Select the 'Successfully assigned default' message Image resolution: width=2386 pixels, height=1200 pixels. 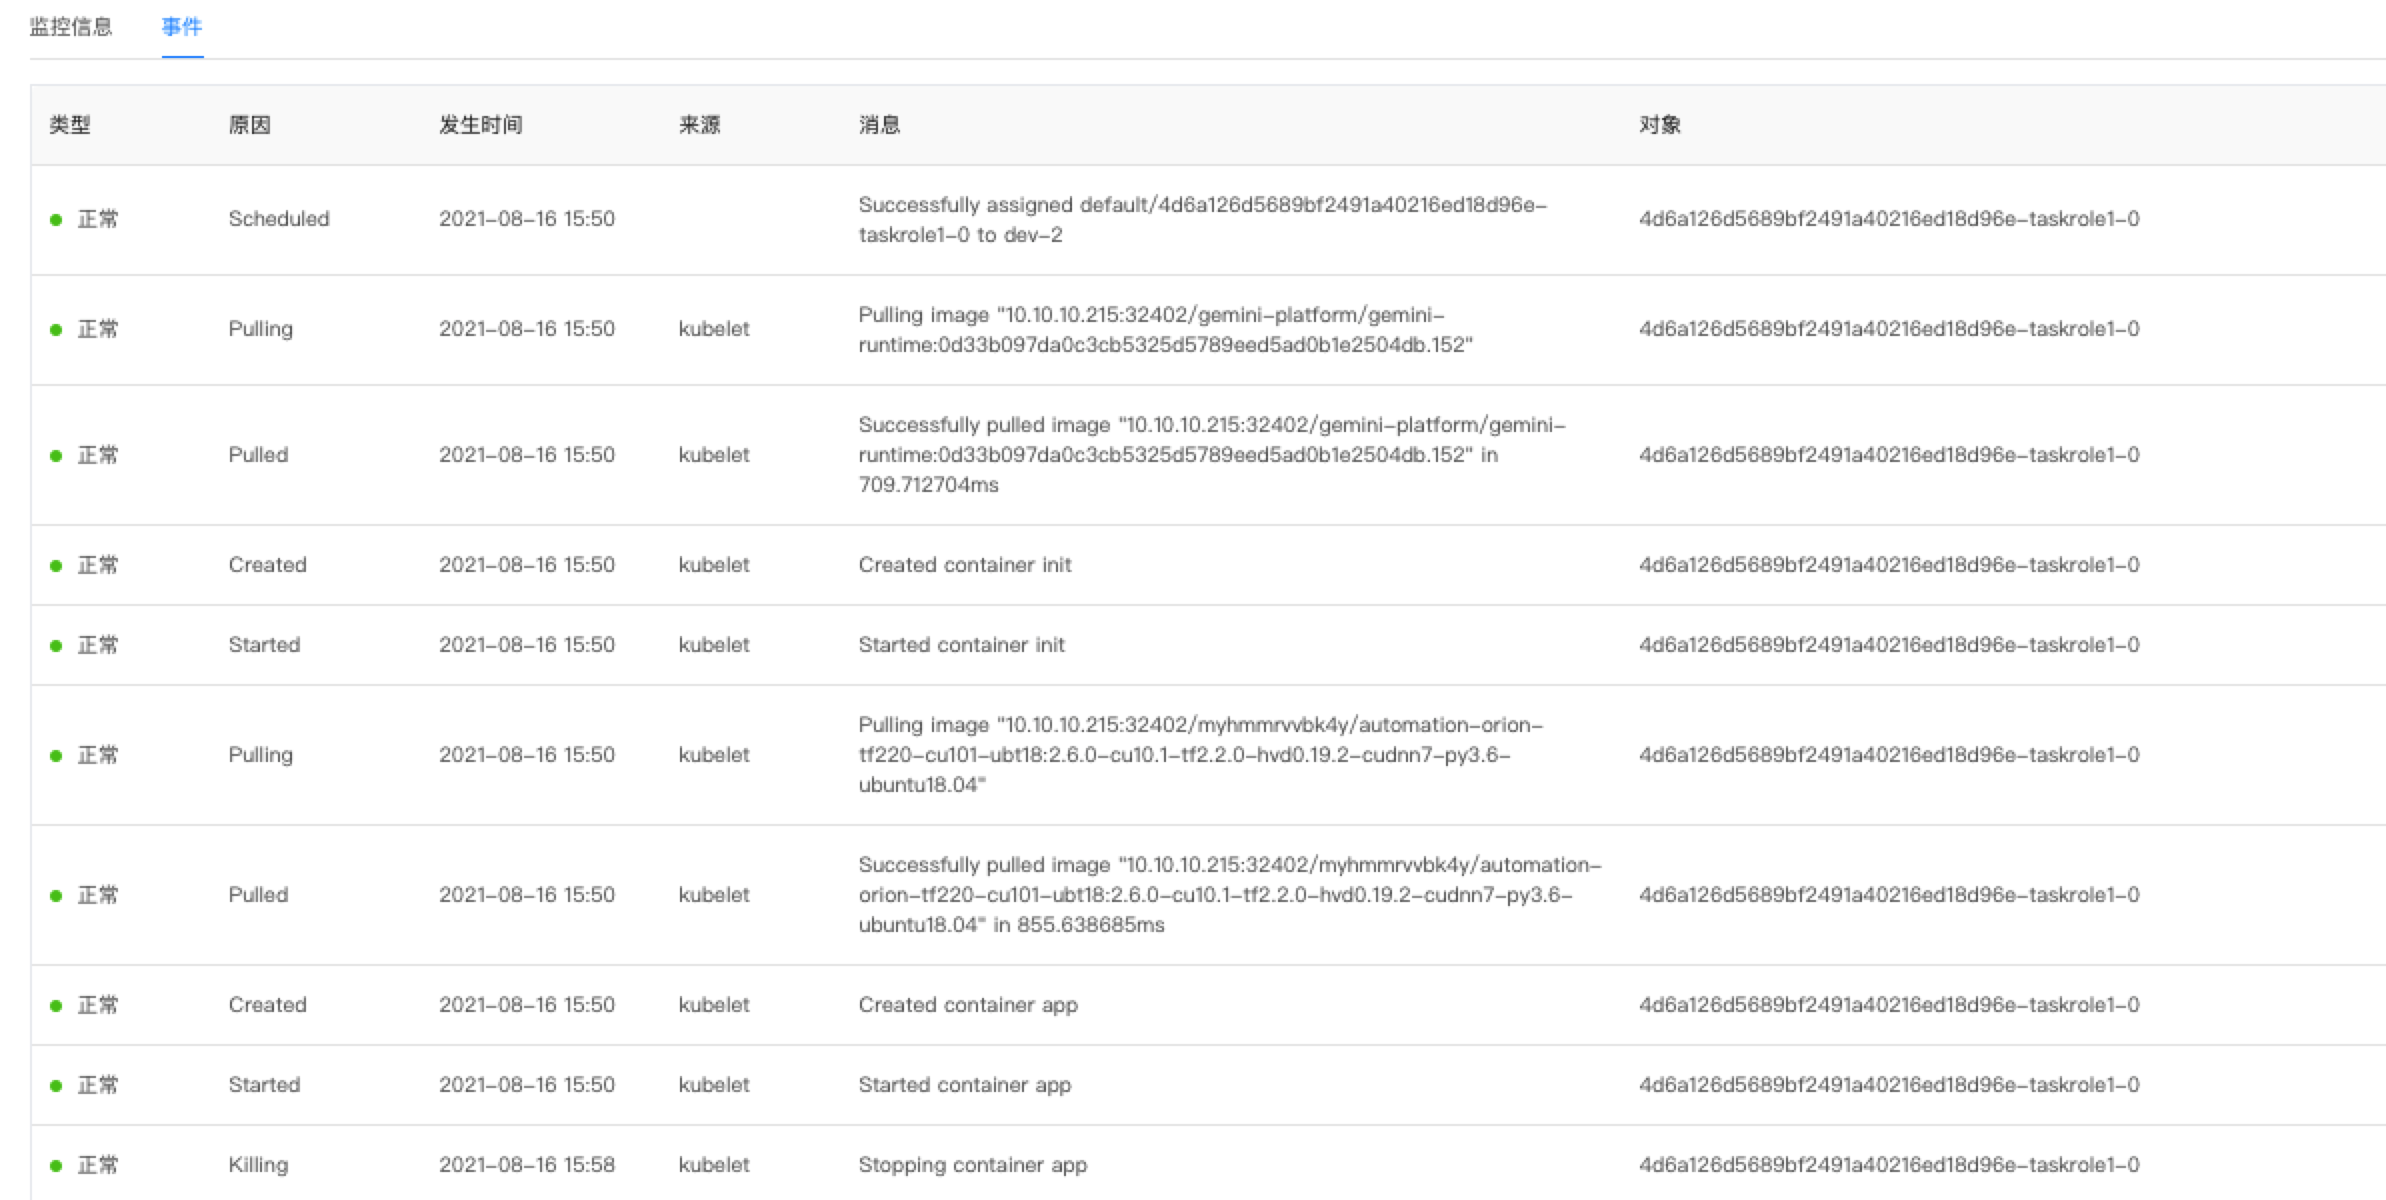click(1203, 220)
